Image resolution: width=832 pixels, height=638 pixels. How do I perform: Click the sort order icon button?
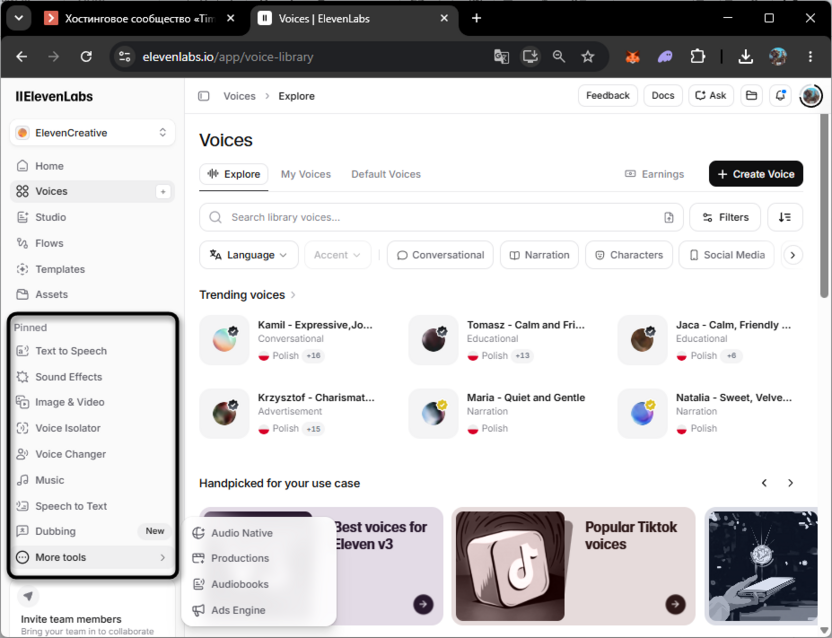[785, 217]
